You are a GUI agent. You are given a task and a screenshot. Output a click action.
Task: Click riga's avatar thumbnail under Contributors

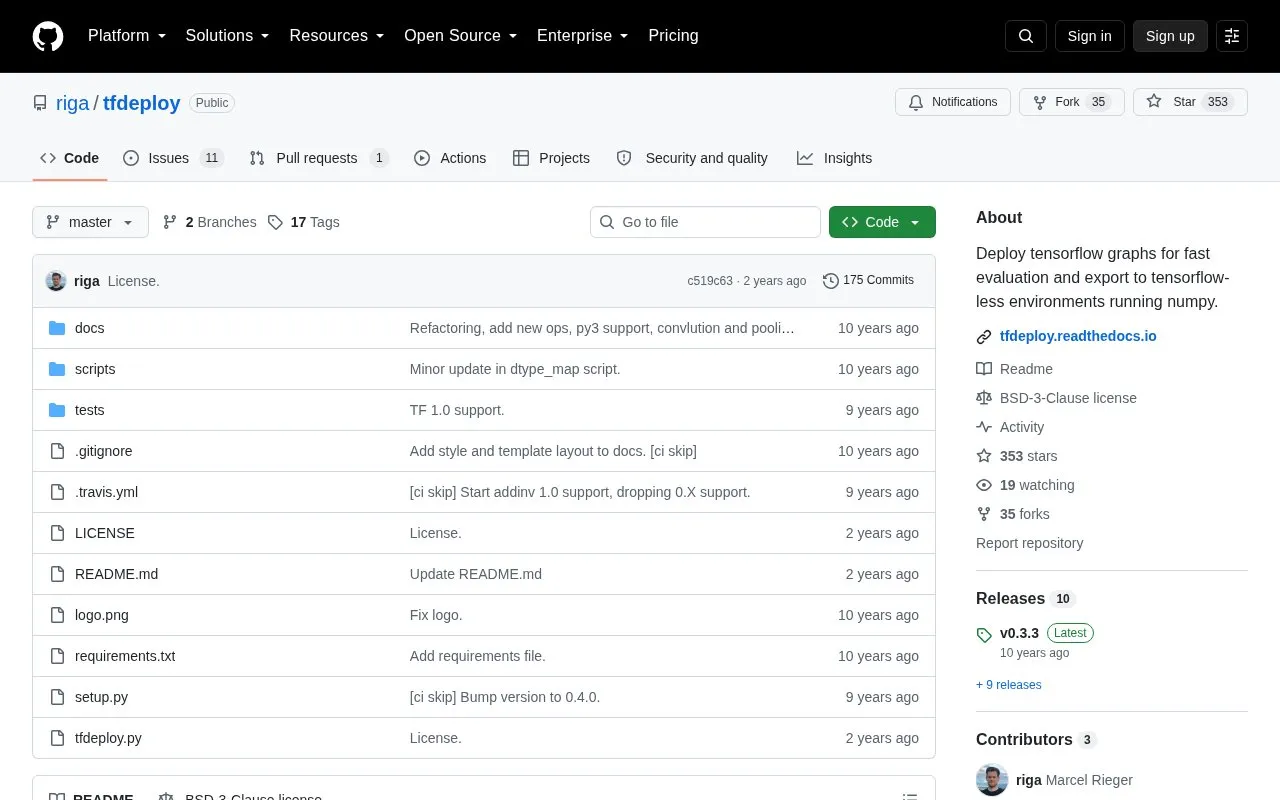[992, 780]
